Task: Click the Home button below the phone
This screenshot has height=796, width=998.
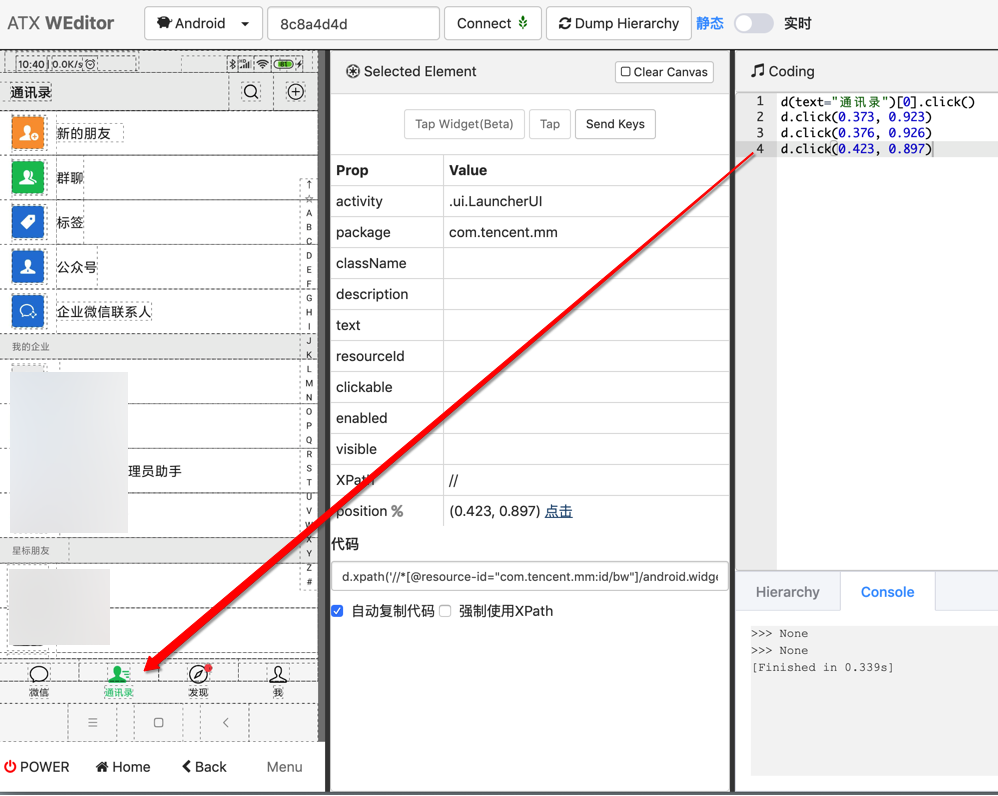Action: [x=123, y=767]
